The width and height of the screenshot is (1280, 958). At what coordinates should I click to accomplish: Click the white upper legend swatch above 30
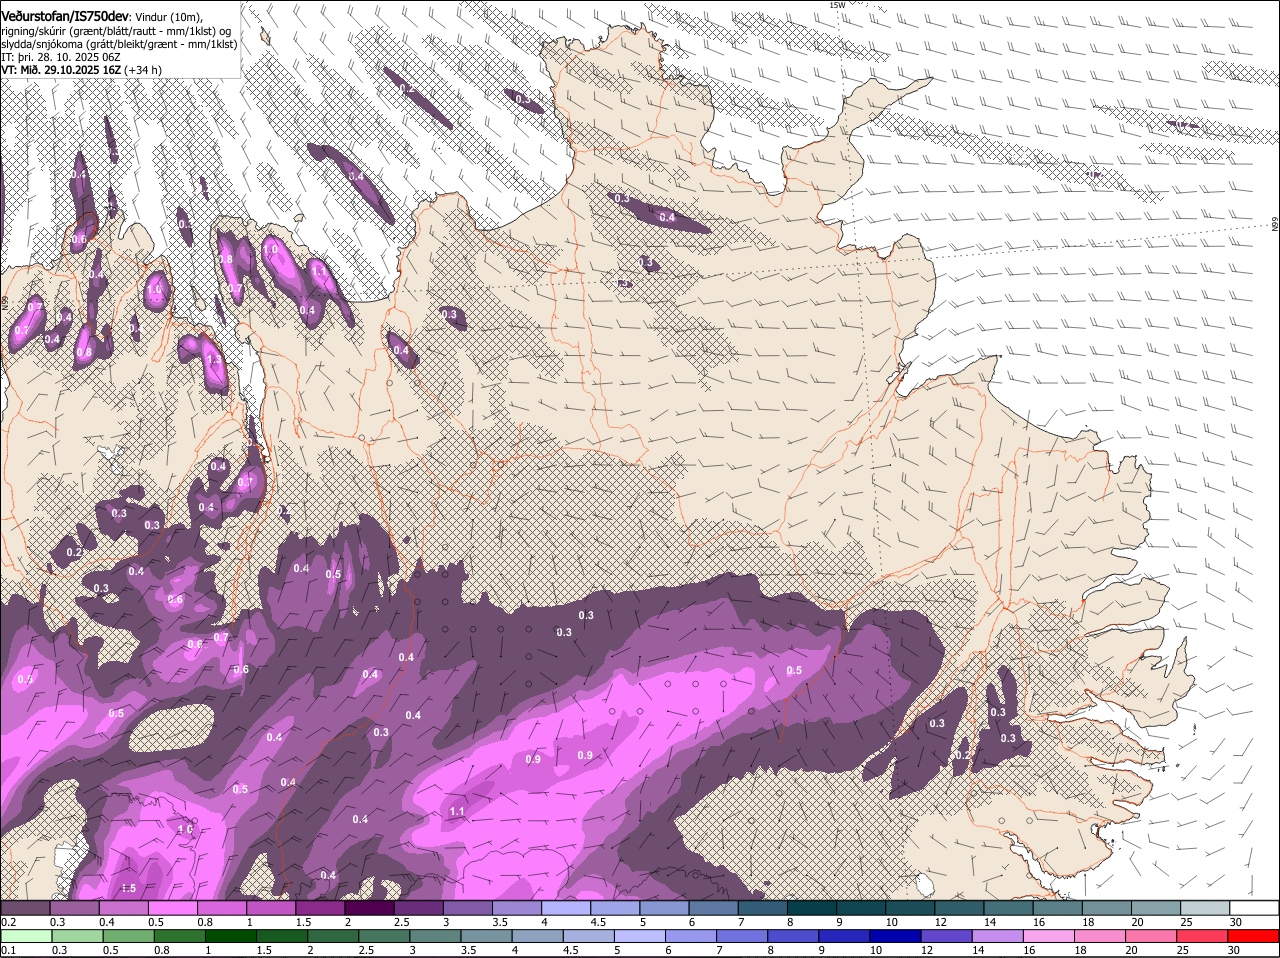[x=1255, y=908]
